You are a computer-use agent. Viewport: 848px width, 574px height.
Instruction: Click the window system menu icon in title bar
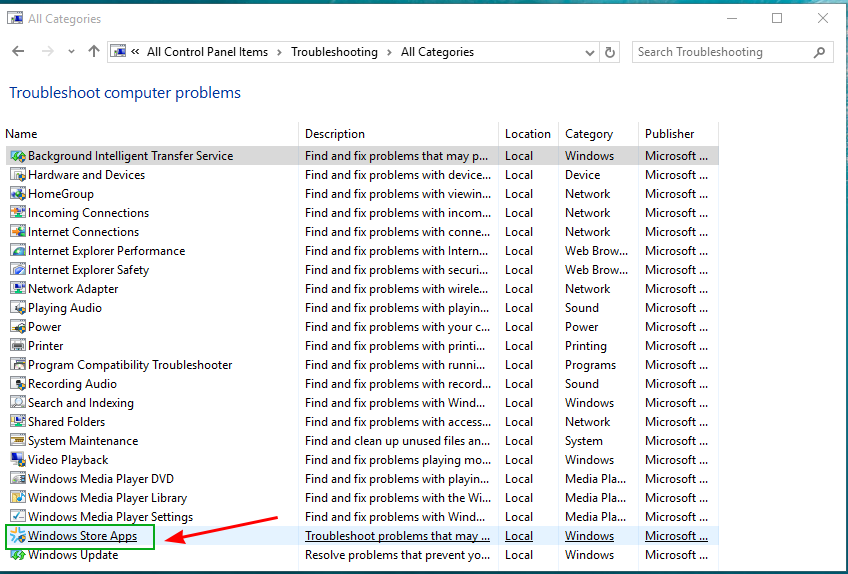click(x=15, y=18)
